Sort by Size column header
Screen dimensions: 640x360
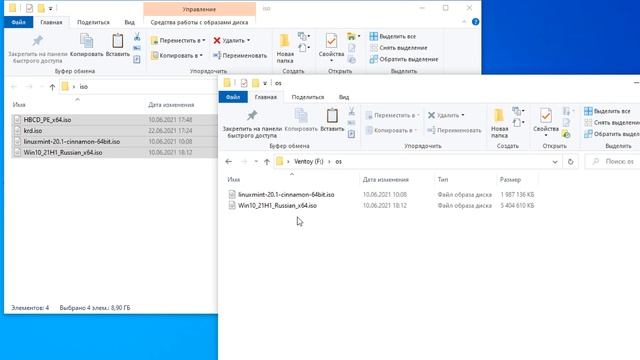point(510,180)
